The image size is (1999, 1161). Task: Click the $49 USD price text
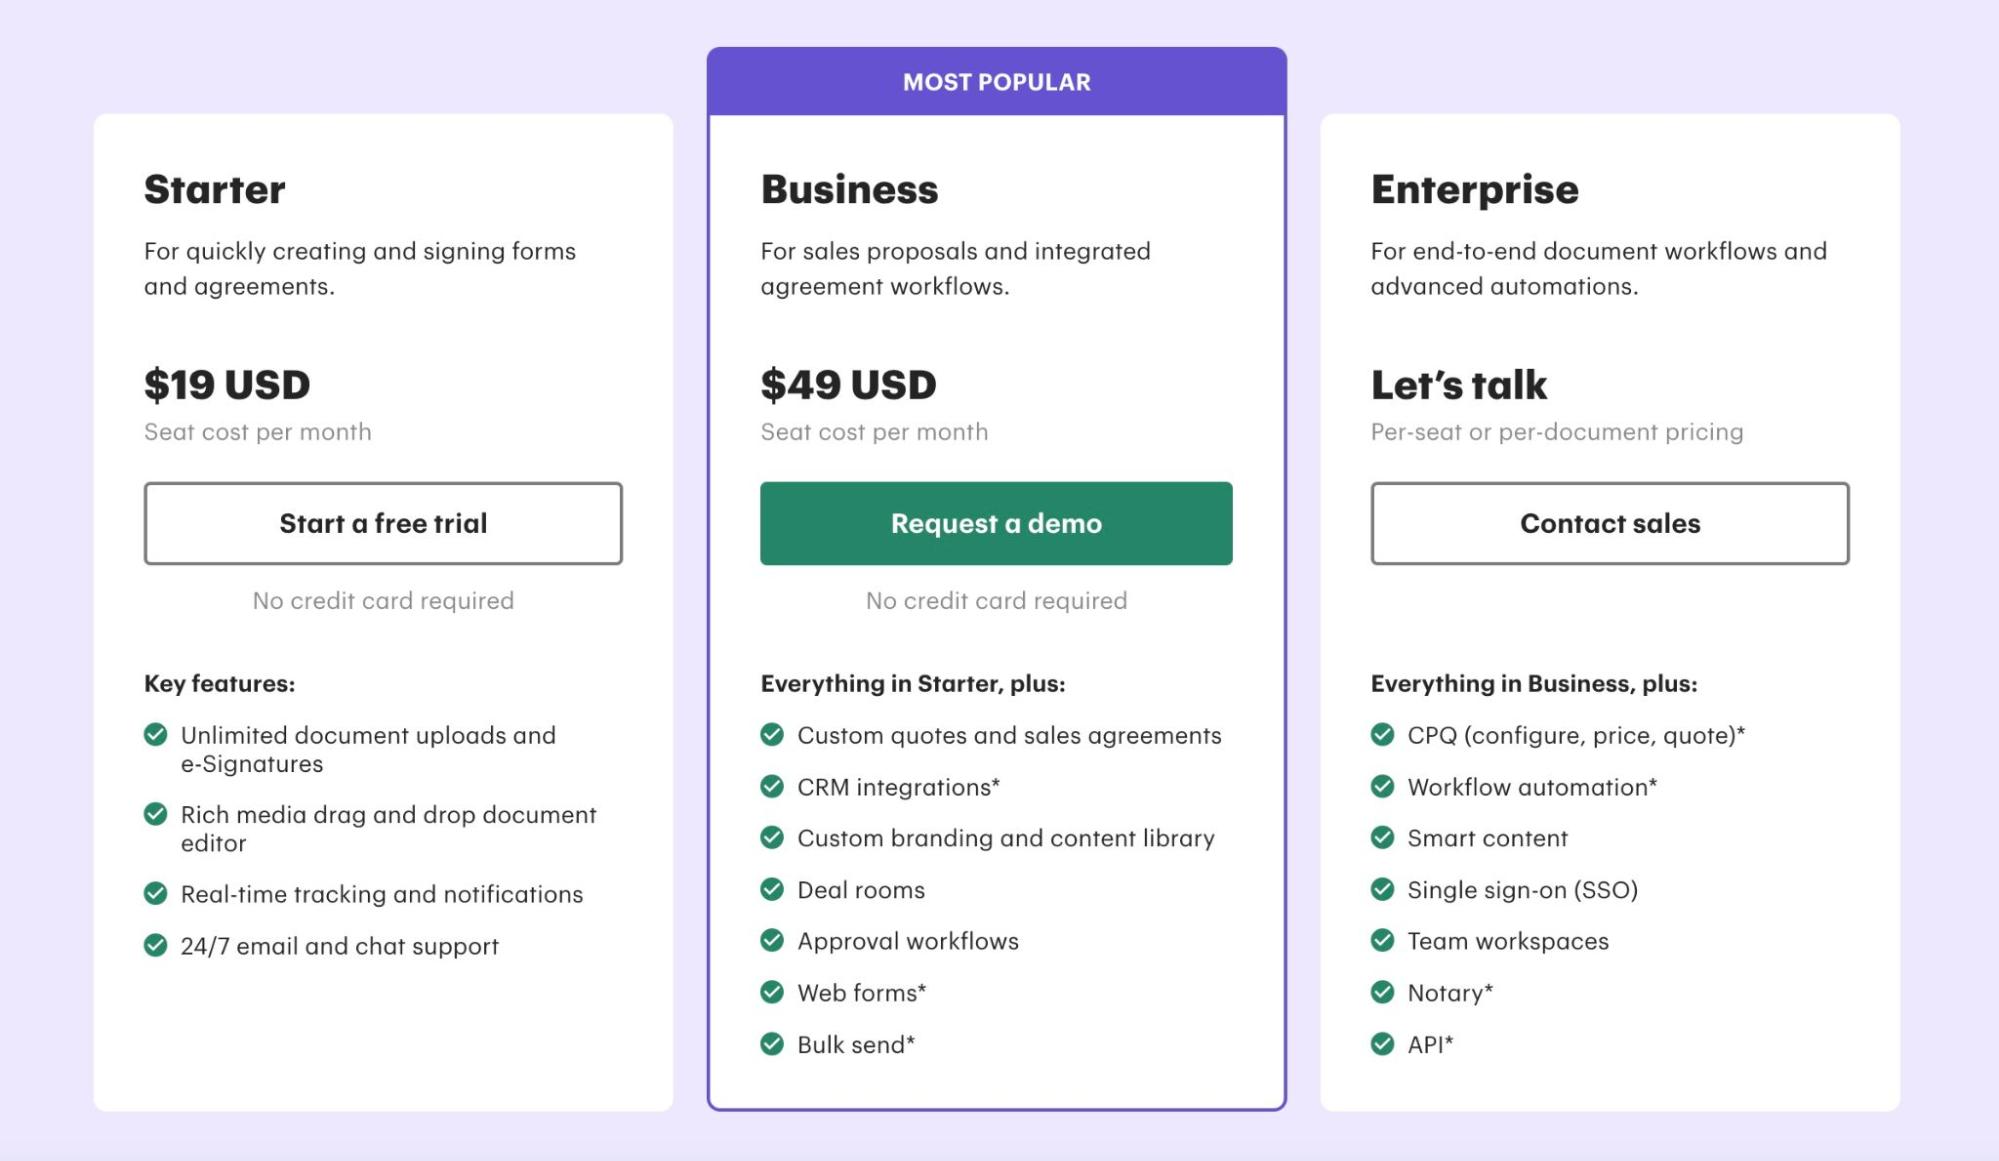coord(848,385)
